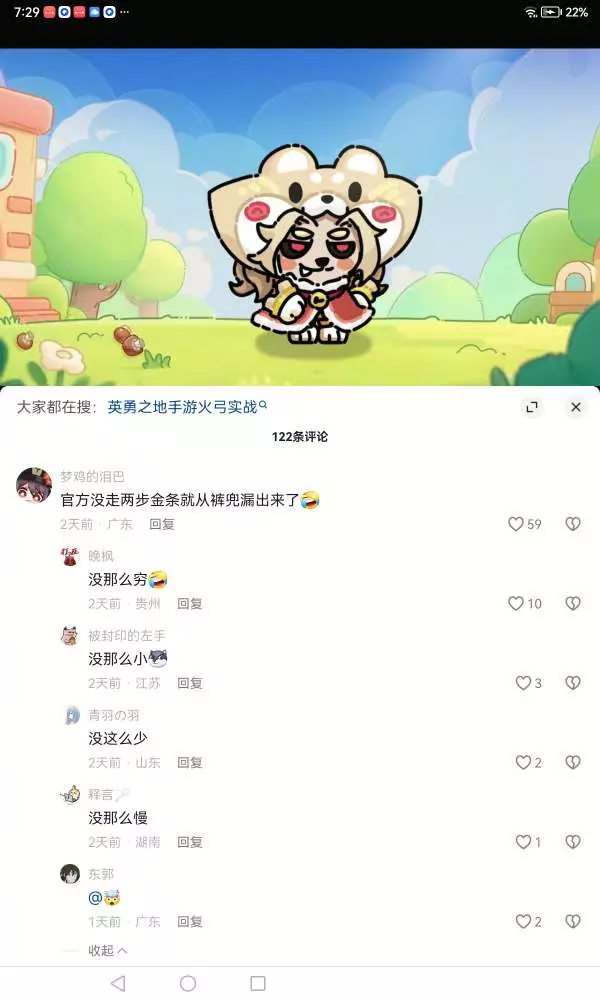Reply to 被封印的左手's comment

tap(189, 683)
